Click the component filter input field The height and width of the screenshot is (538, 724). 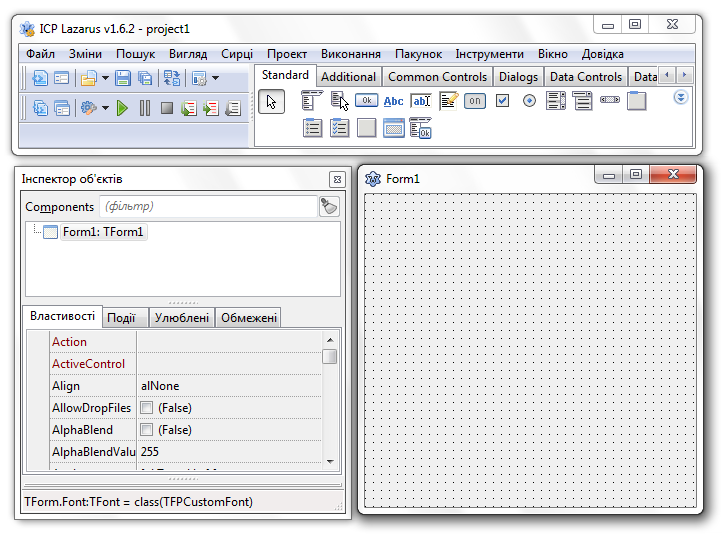coord(208,206)
